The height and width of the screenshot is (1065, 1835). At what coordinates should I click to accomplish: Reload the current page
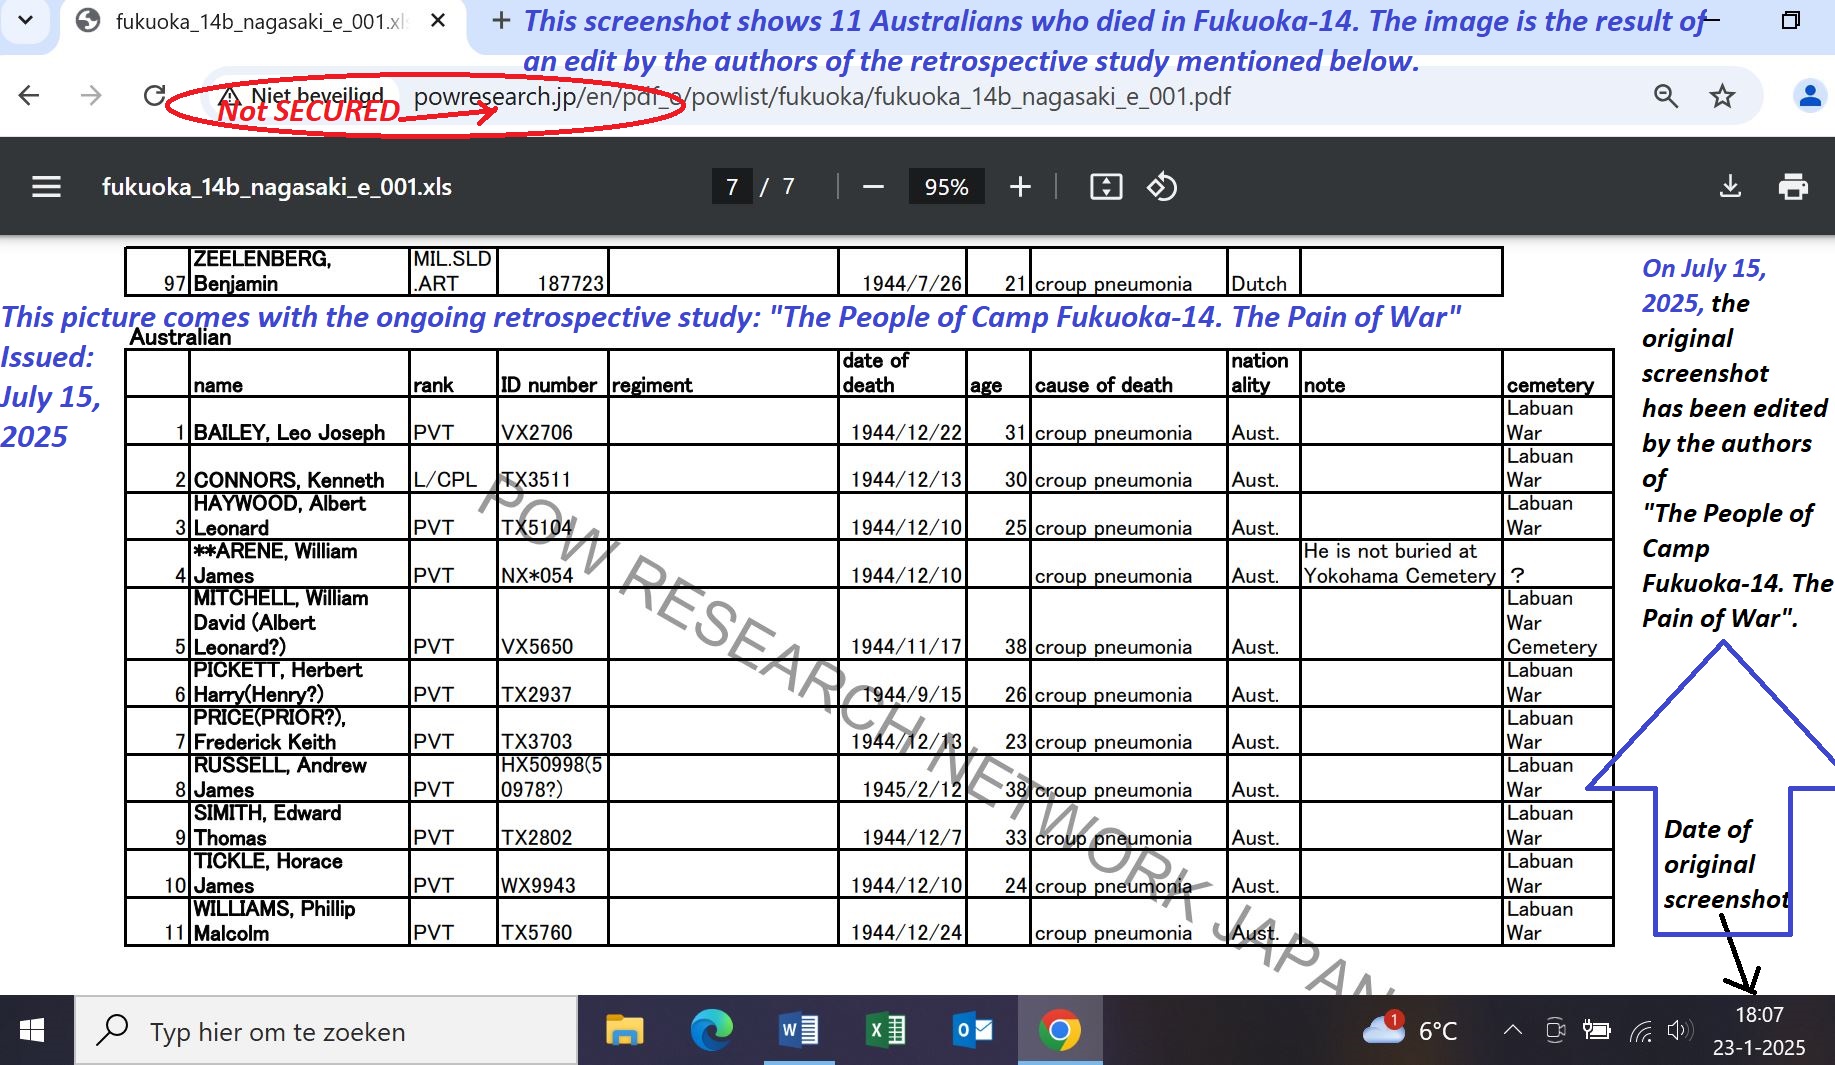[154, 96]
